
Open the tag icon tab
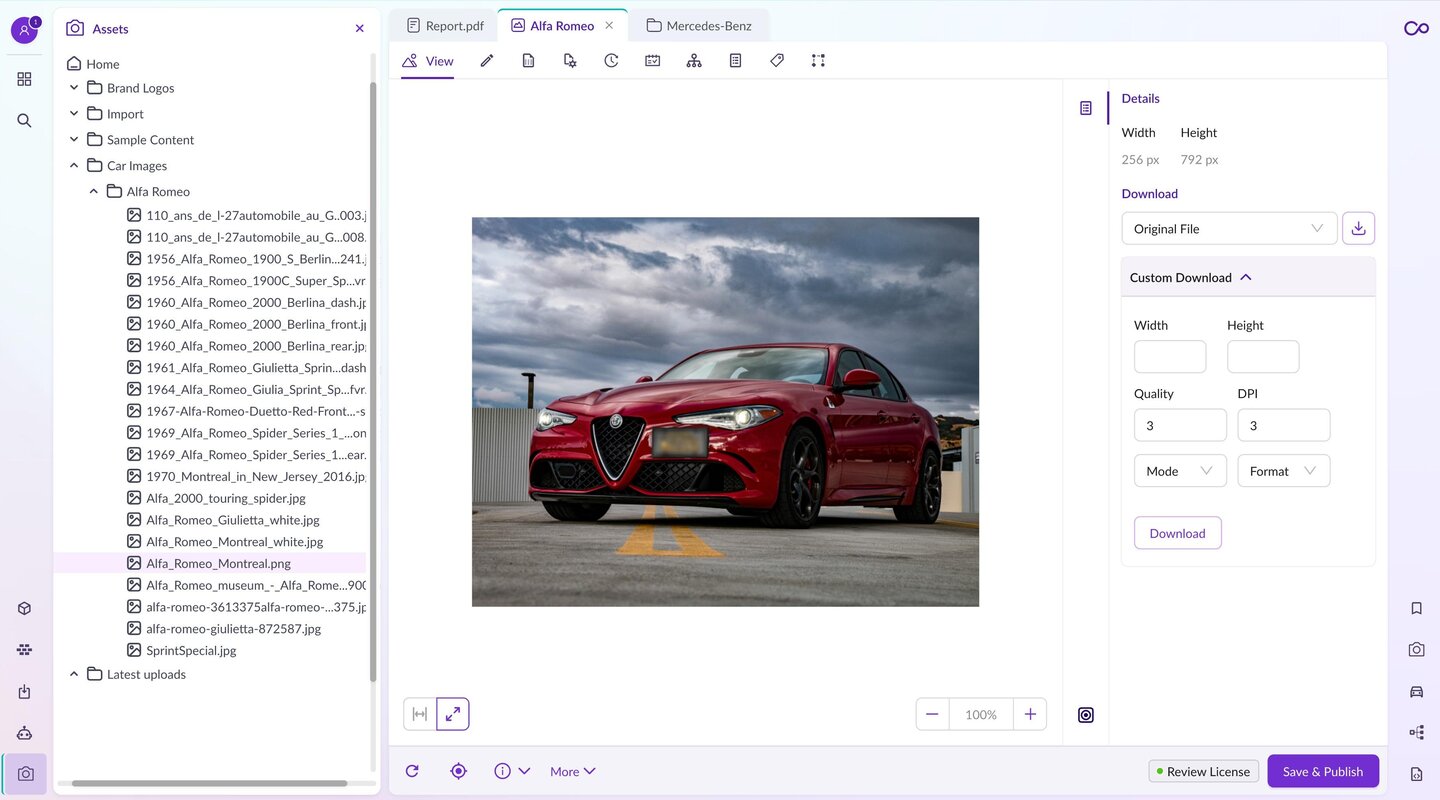coord(777,61)
